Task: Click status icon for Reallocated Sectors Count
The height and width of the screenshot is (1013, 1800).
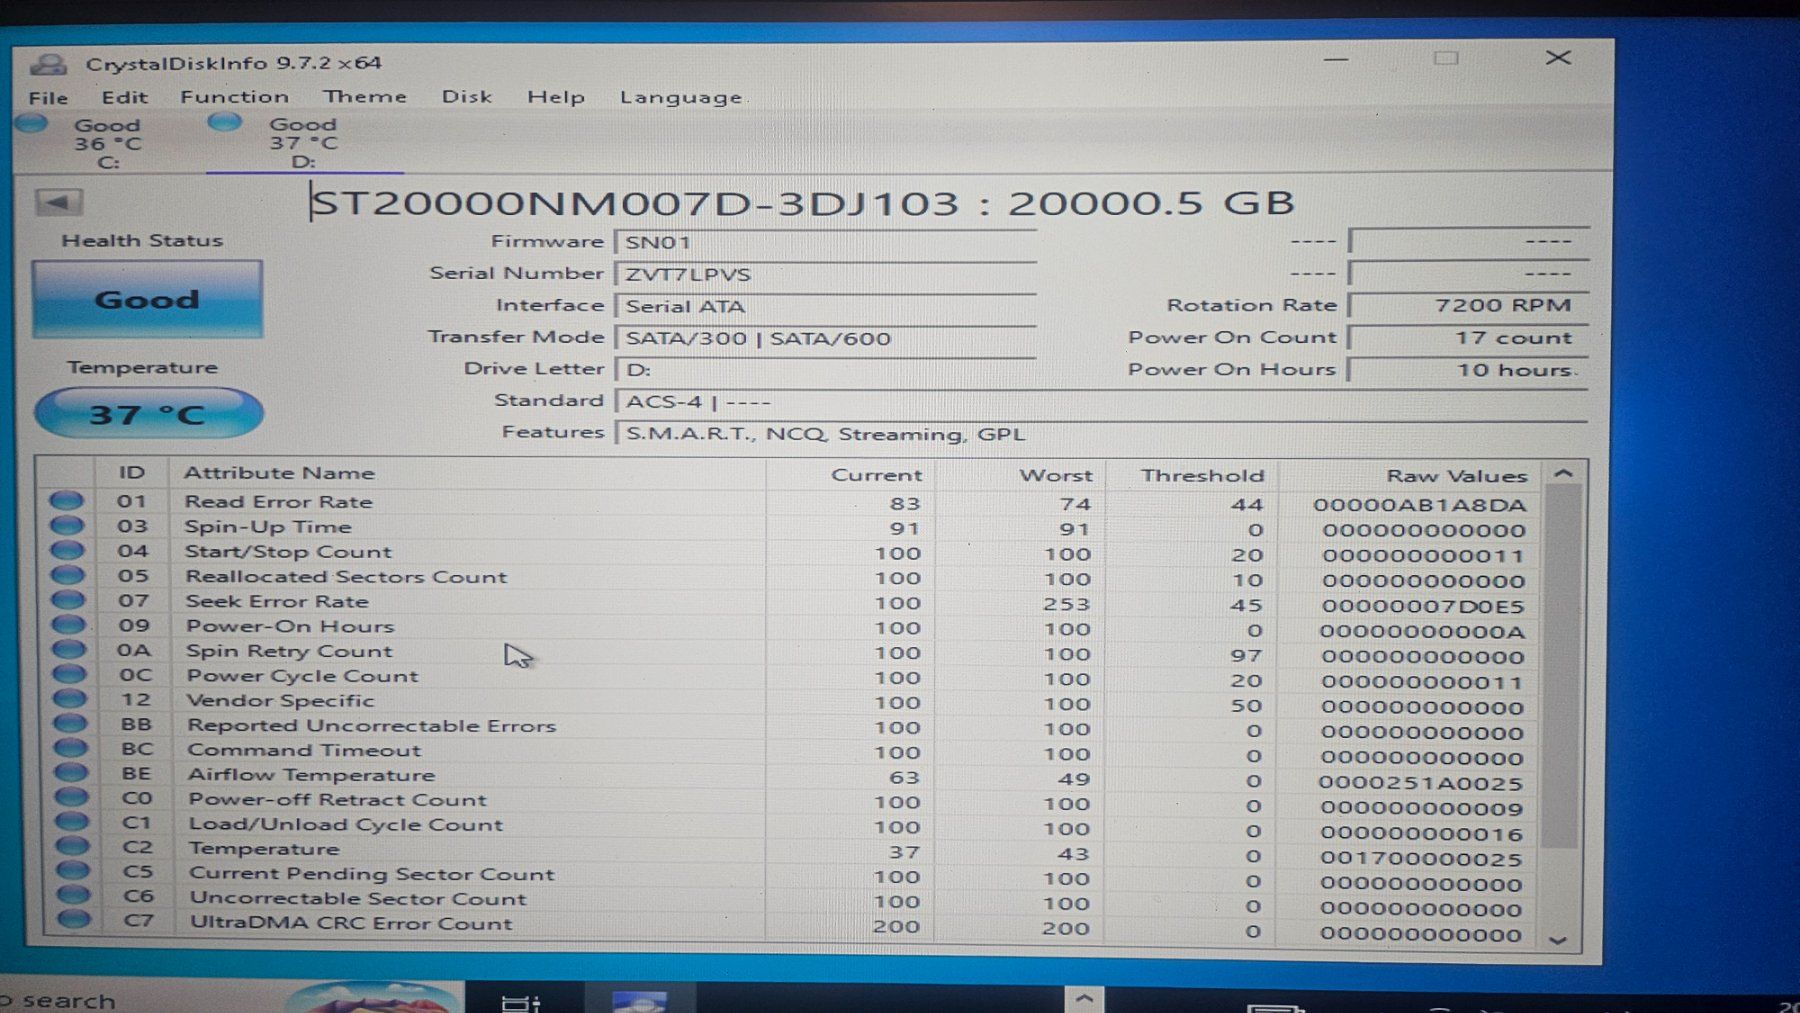Action: pyautogui.click(x=67, y=575)
